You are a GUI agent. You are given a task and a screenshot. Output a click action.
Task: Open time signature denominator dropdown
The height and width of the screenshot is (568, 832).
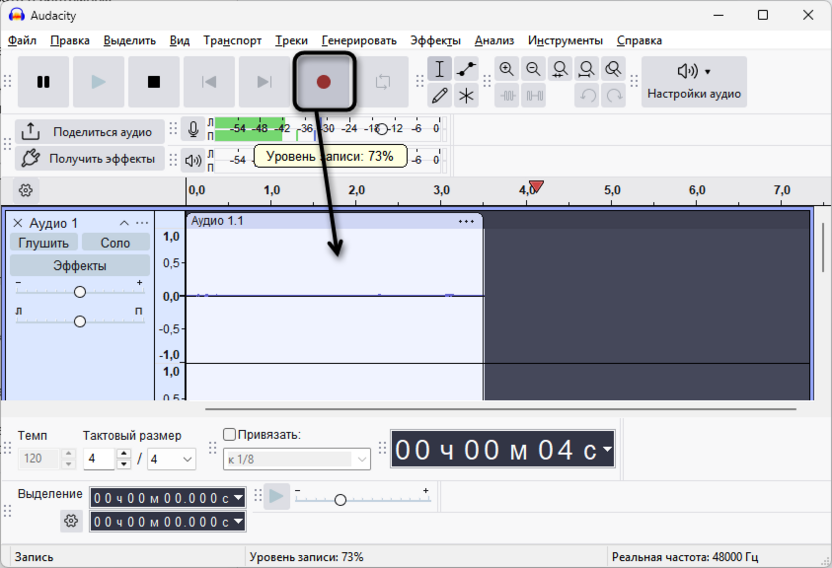[171, 459]
